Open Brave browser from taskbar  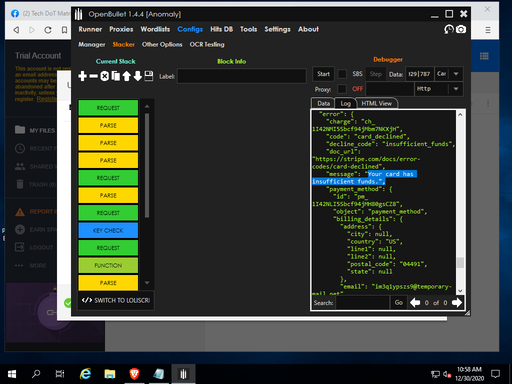pos(134,374)
